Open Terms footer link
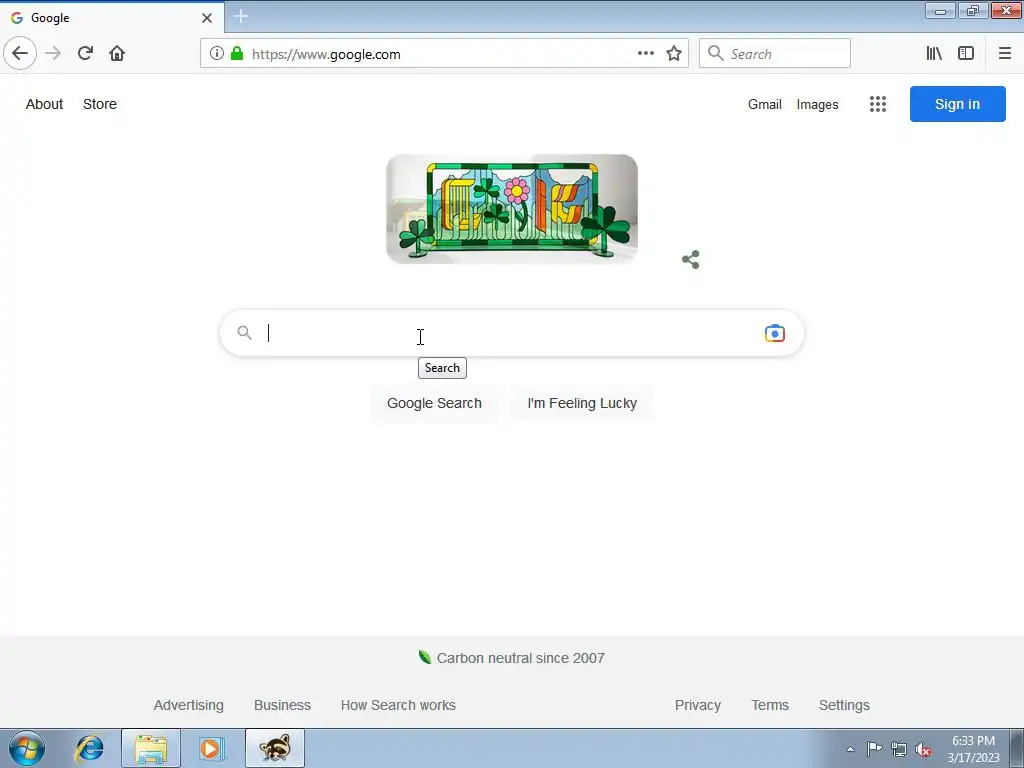This screenshot has height=768, width=1024. pyautogui.click(x=770, y=705)
